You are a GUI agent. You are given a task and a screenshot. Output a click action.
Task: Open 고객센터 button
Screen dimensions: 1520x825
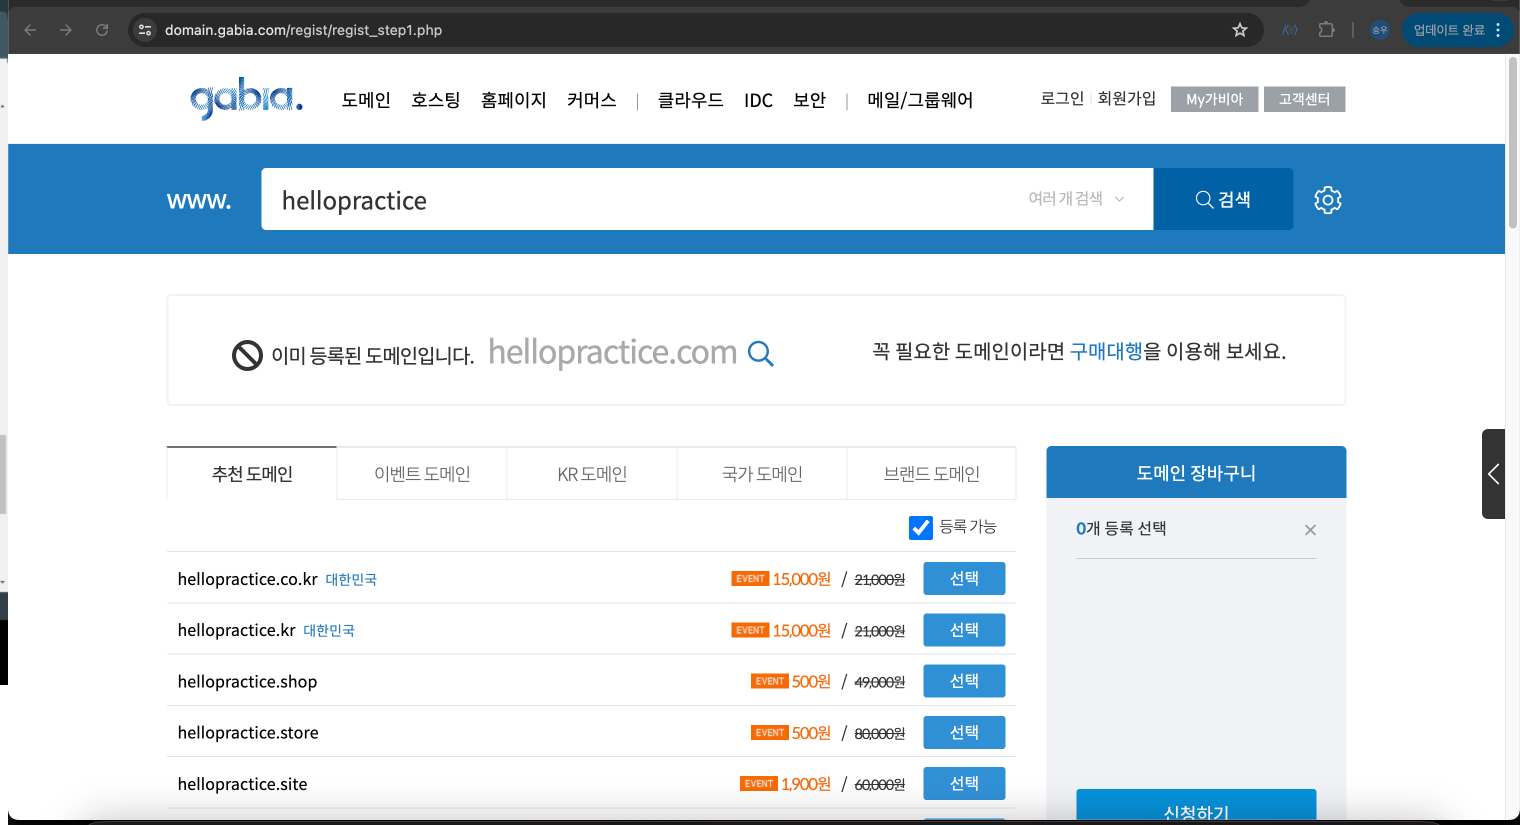tap(1304, 99)
